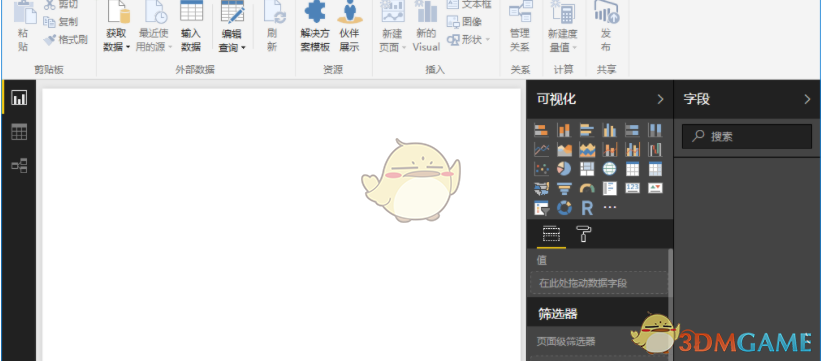Select the Stacked bar chart visual
This screenshot has height=361, width=823.
click(541, 130)
